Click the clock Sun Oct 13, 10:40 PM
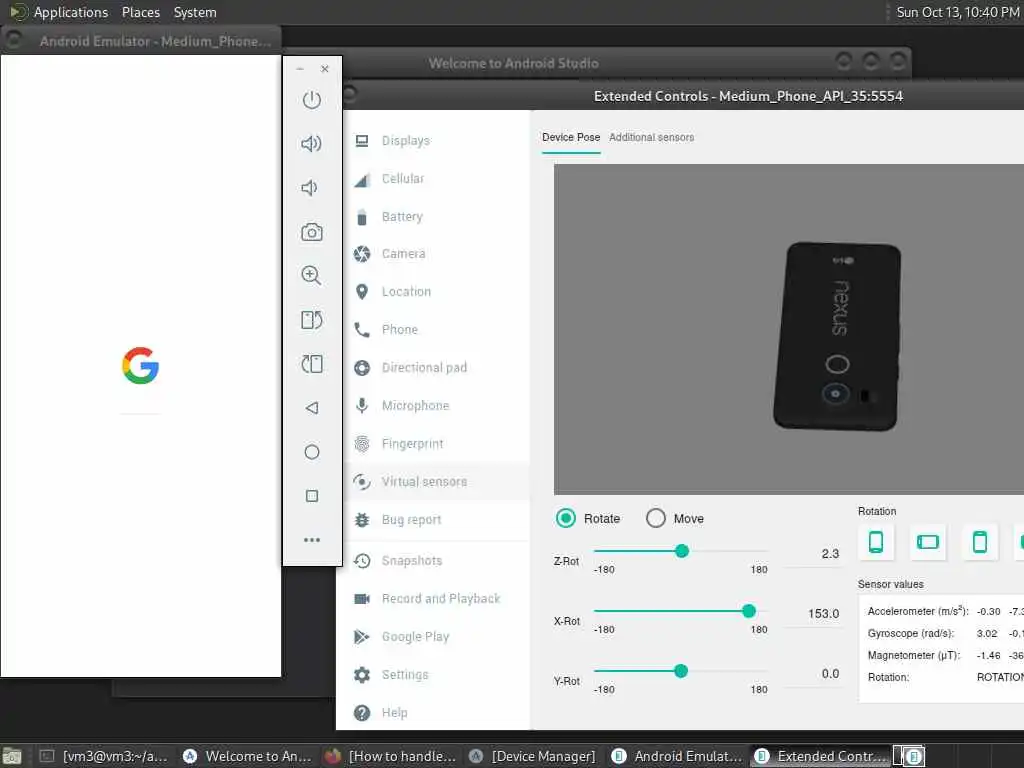 pos(957,12)
